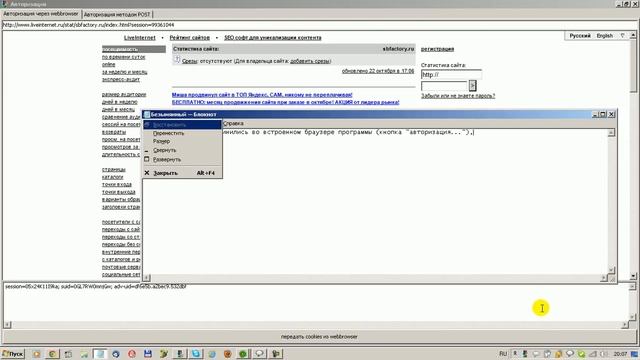This screenshot has height=360, width=640.
Task: Open the 'каталоги' sidebar link
Action: pos(112,177)
